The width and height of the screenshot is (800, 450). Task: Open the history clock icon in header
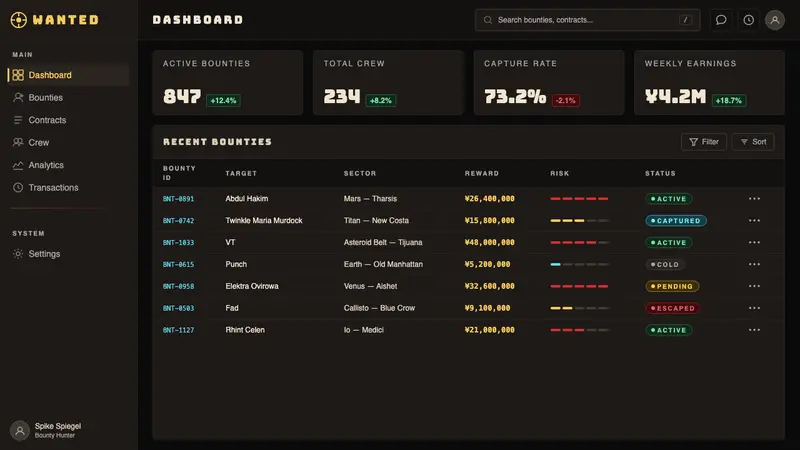click(748, 20)
